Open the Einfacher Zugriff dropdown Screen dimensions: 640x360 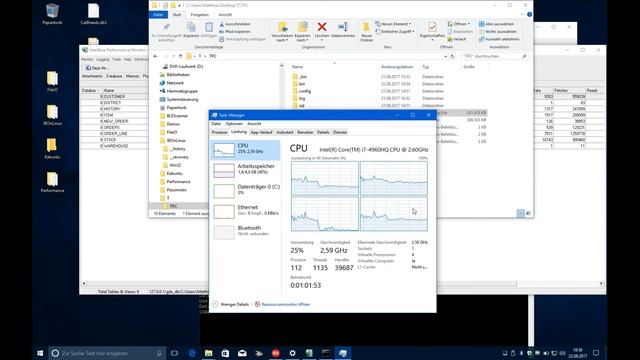[x=395, y=31]
